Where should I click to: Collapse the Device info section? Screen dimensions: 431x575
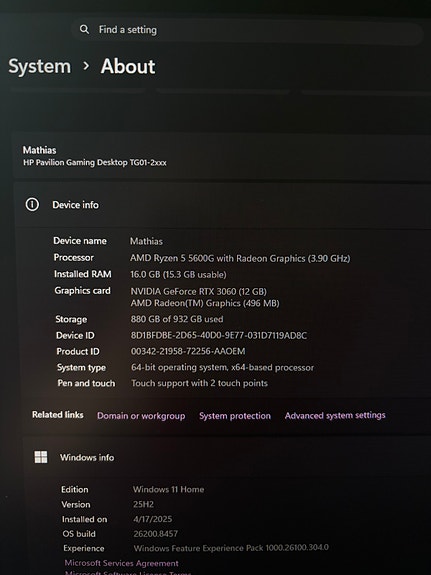pos(223,205)
